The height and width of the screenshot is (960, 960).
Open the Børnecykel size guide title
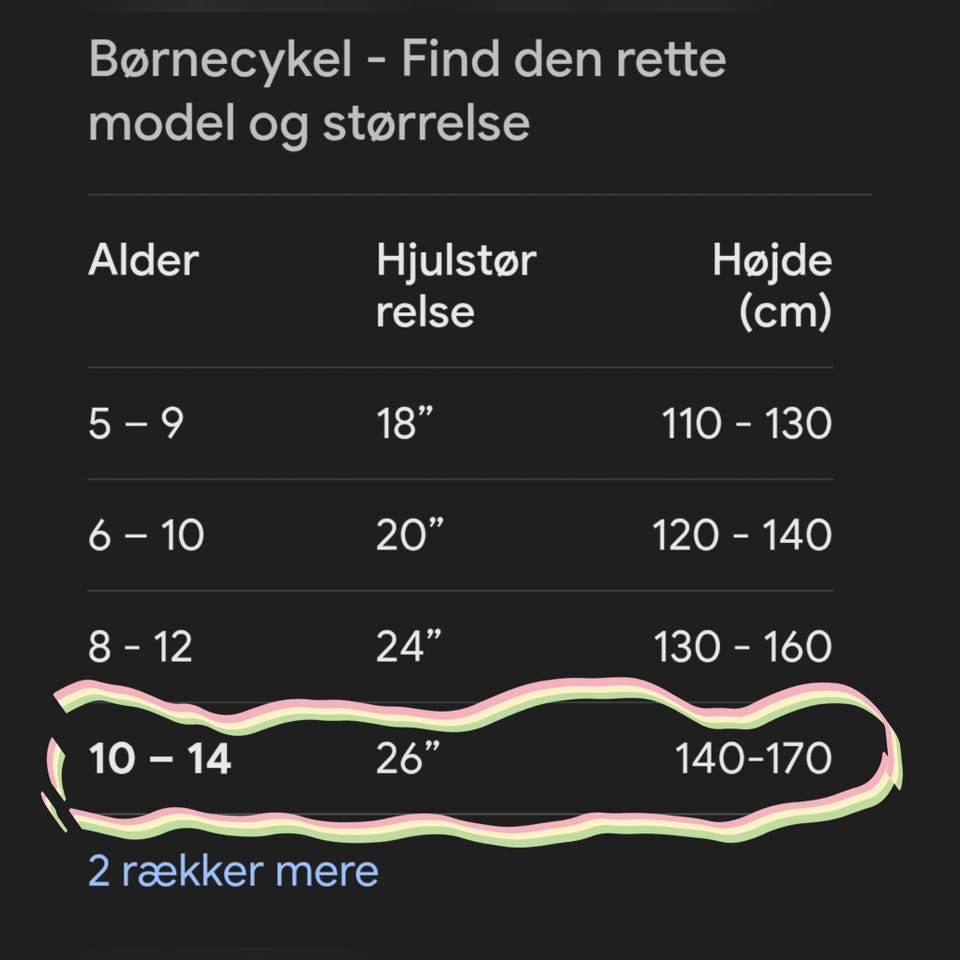coord(407,92)
